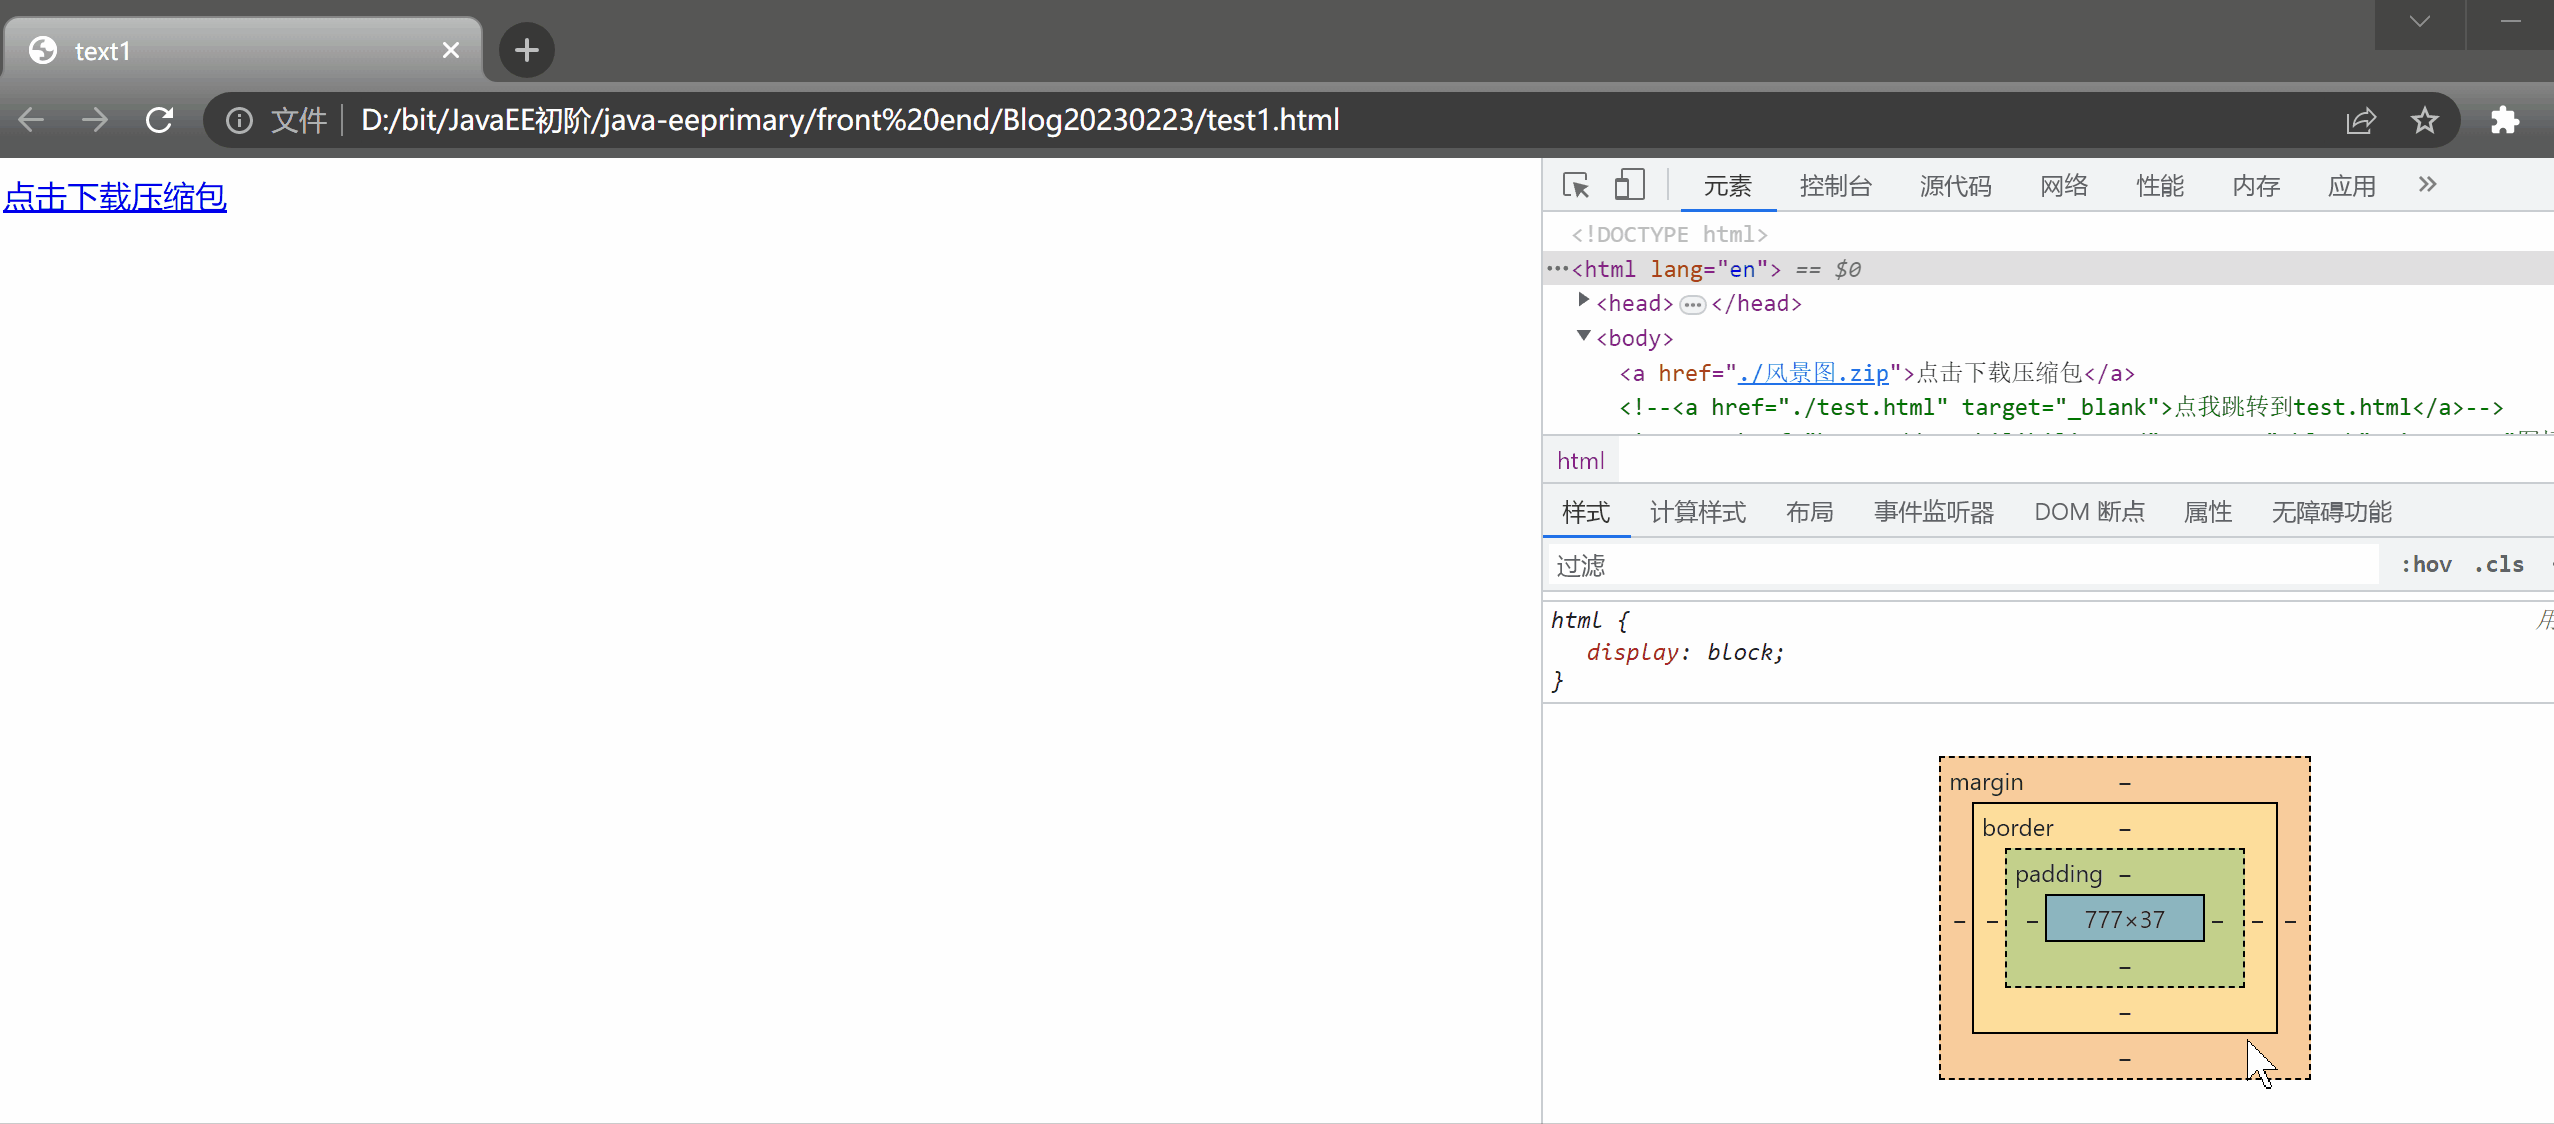Click the 777×37 content size box
This screenshot has height=1124, width=2554.
point(2124,919)
